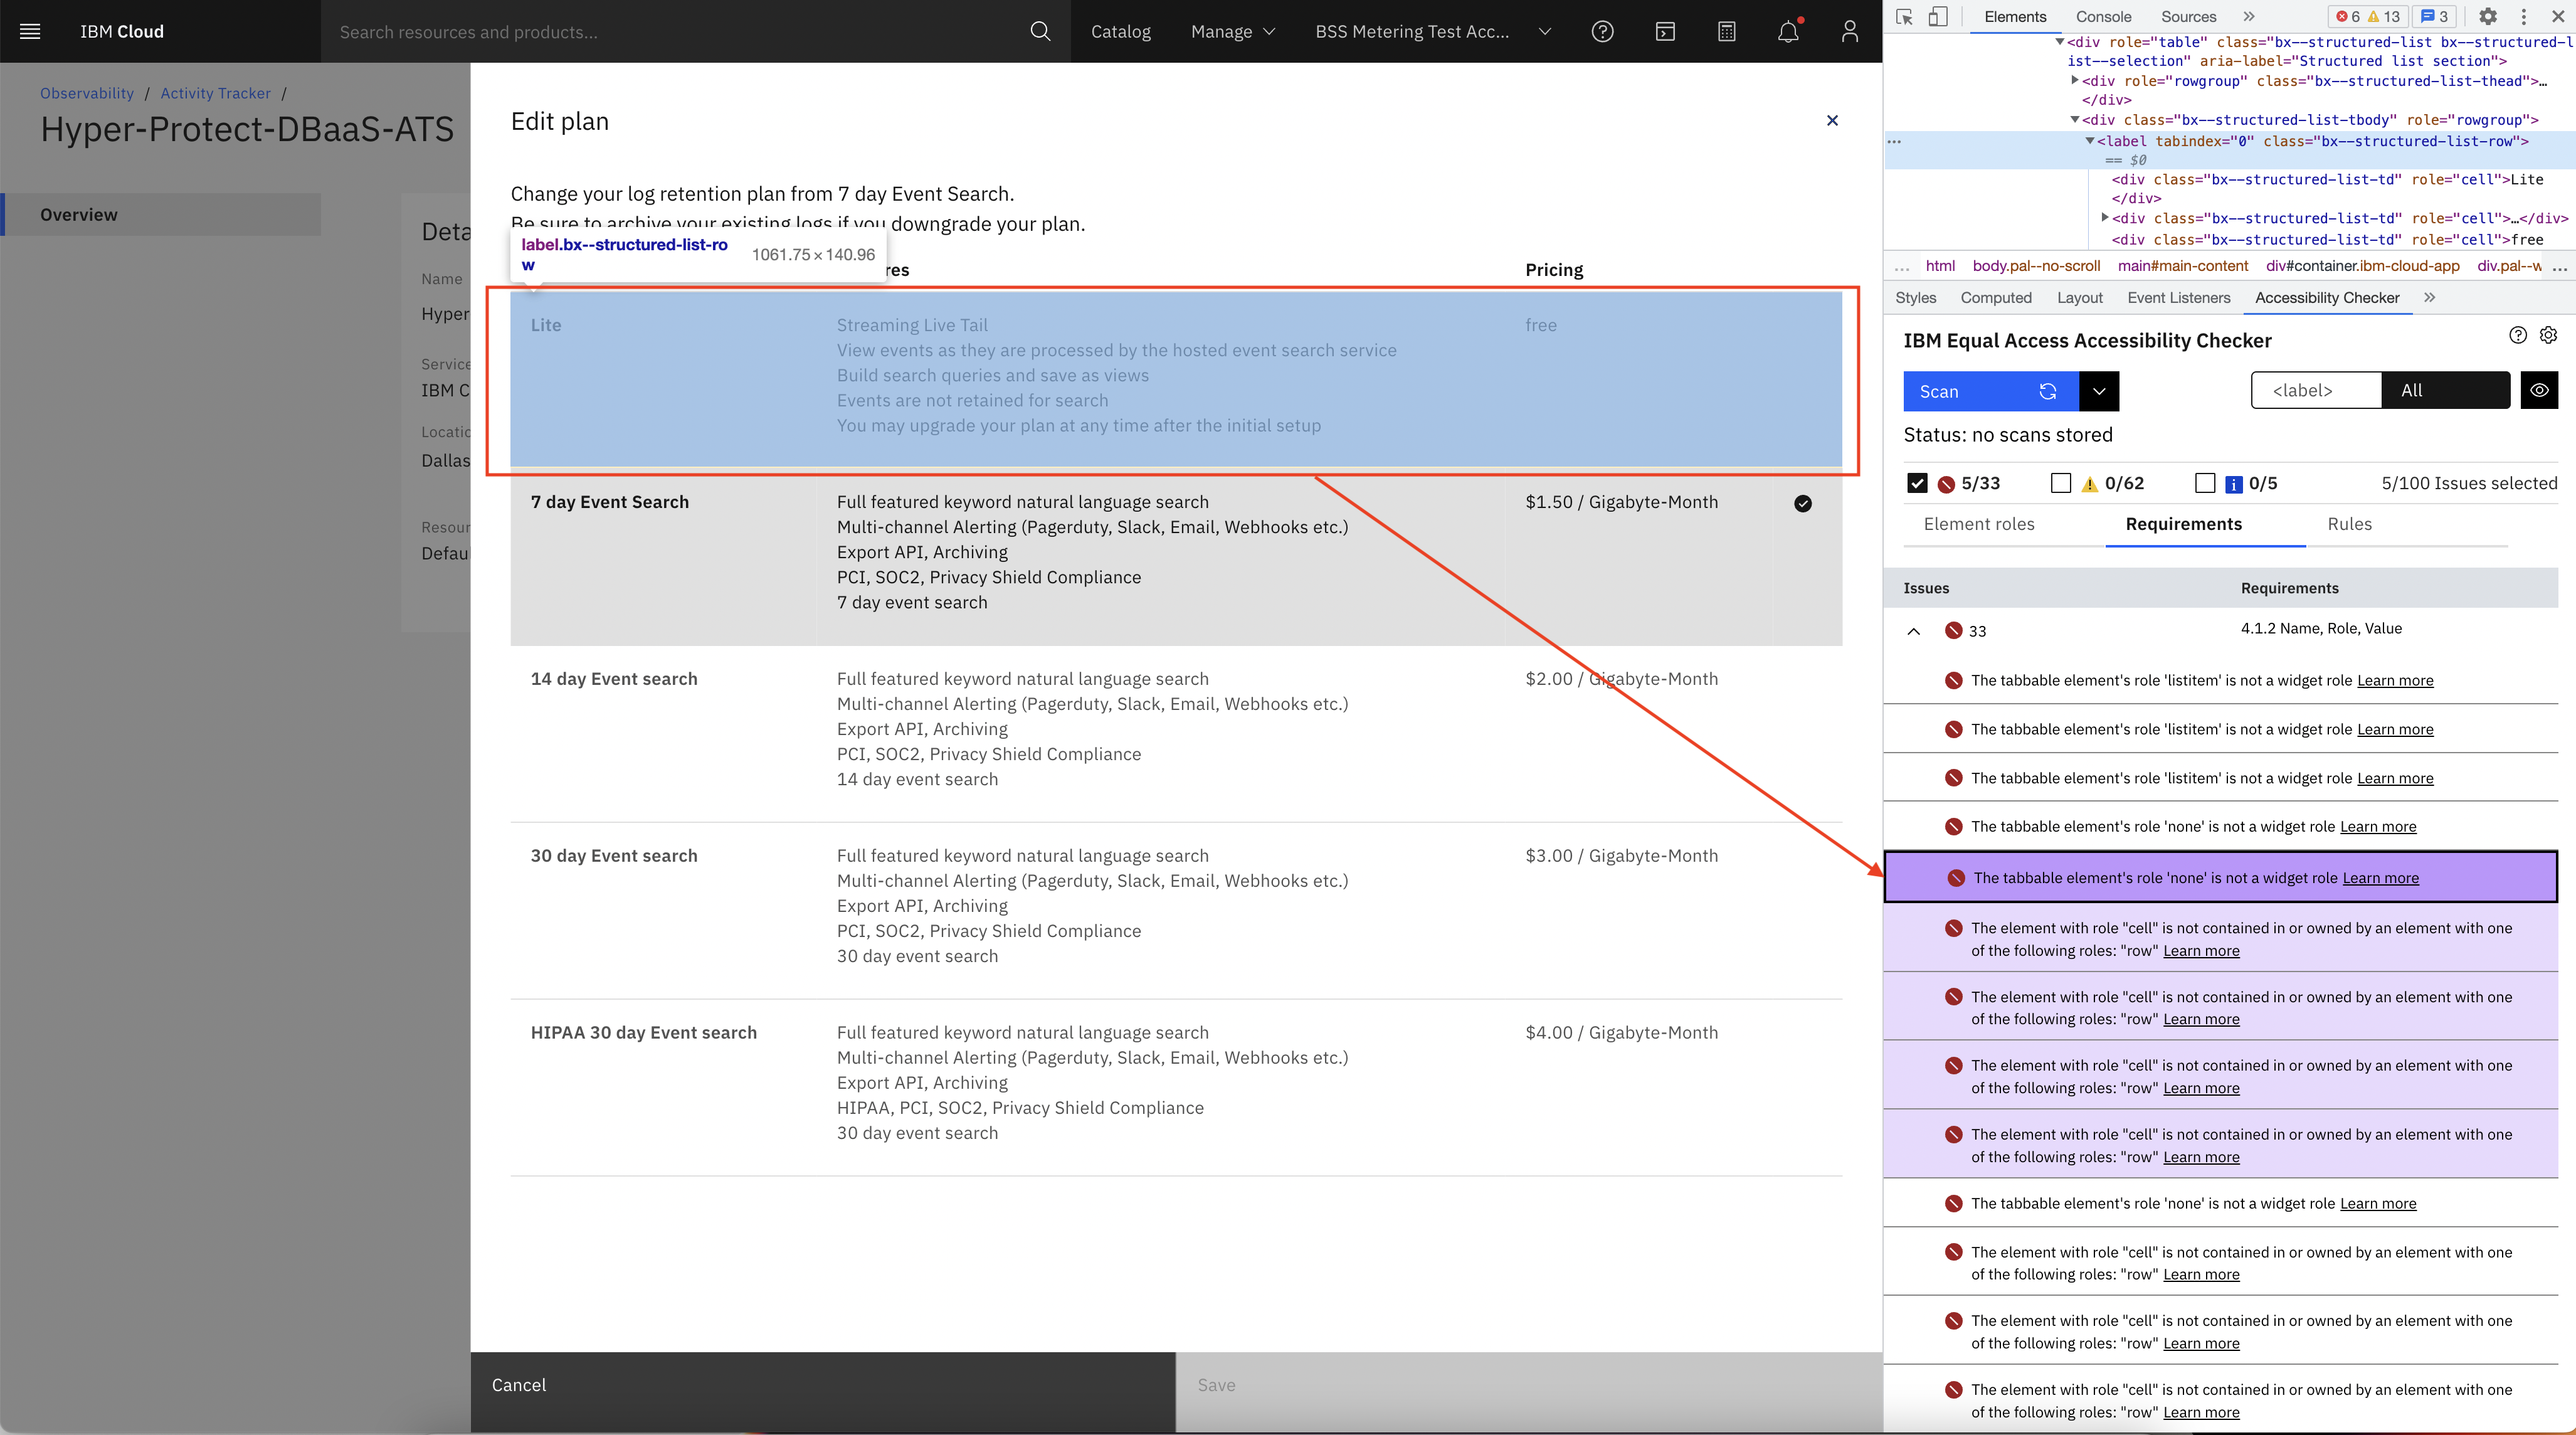Toggle the device emulation toolbar

tap(1940, 17)
